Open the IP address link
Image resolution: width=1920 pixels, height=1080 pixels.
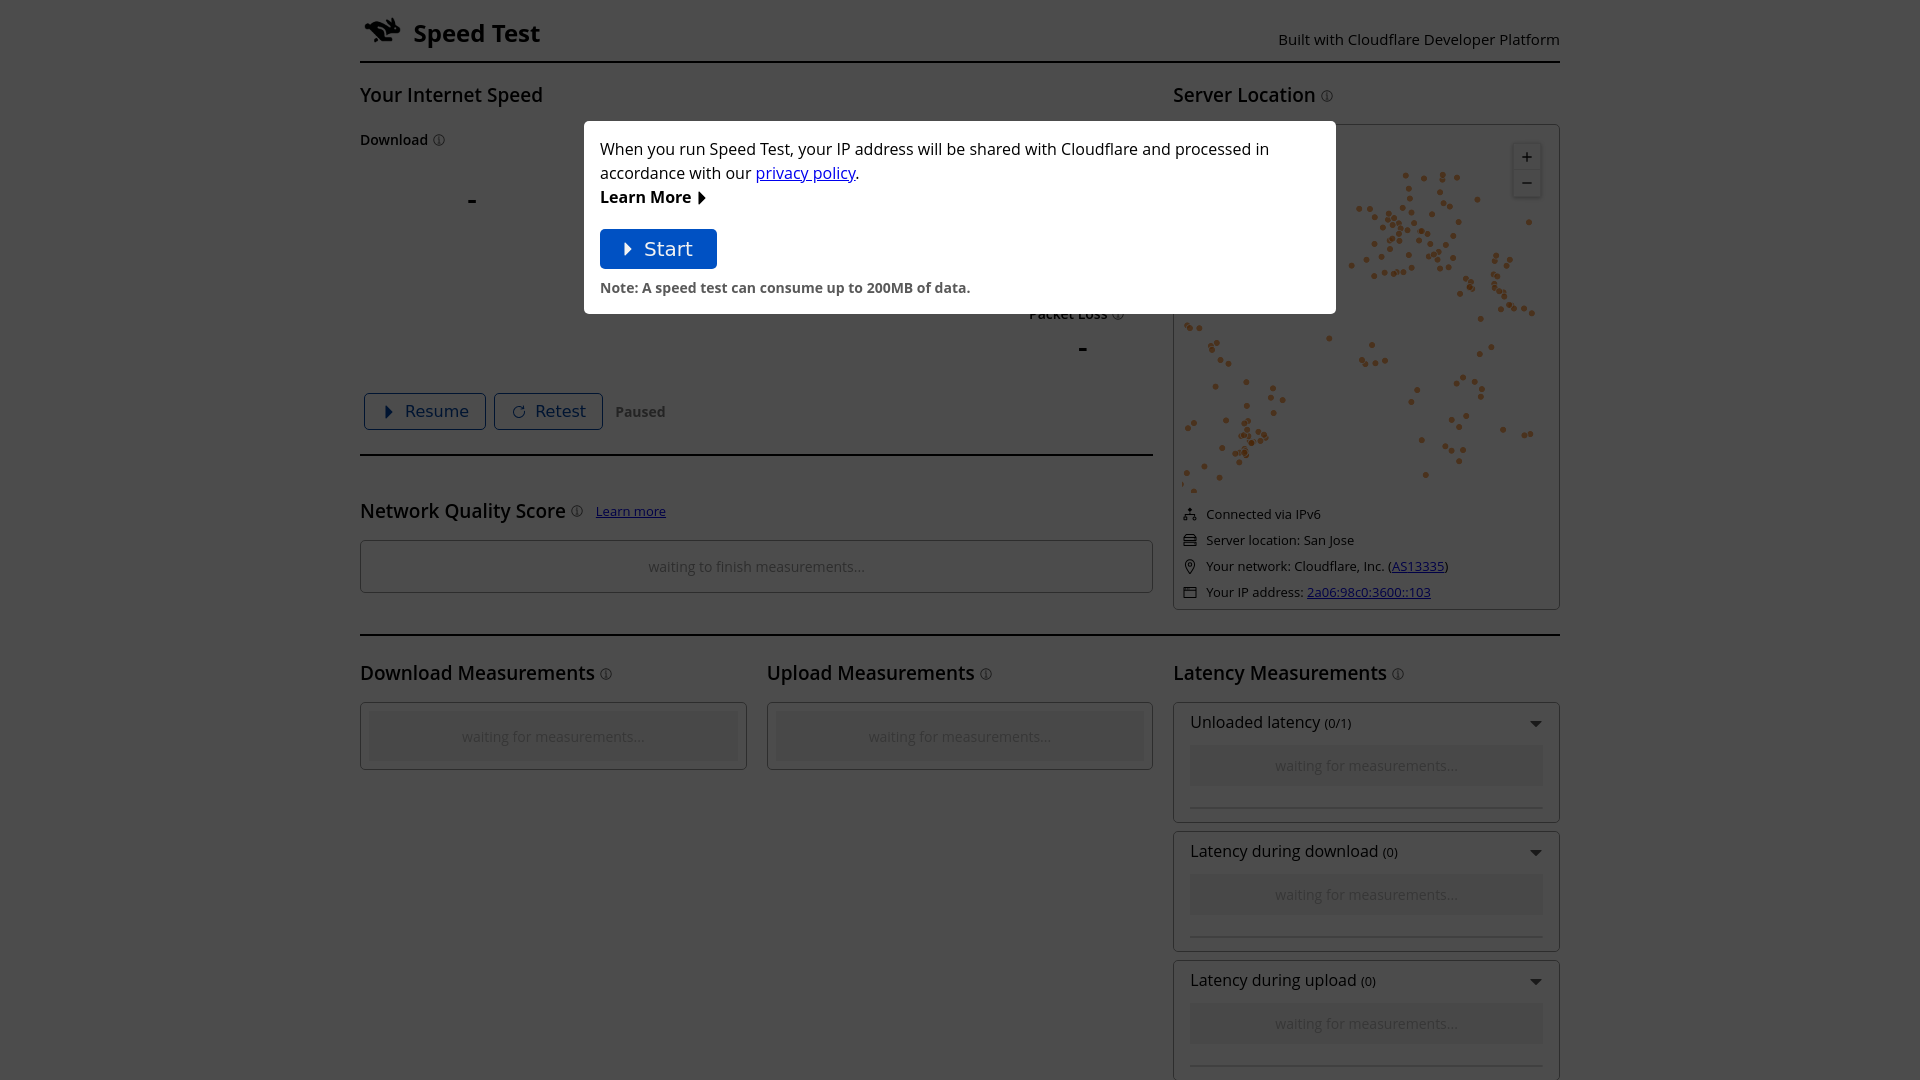point(1368,592)
